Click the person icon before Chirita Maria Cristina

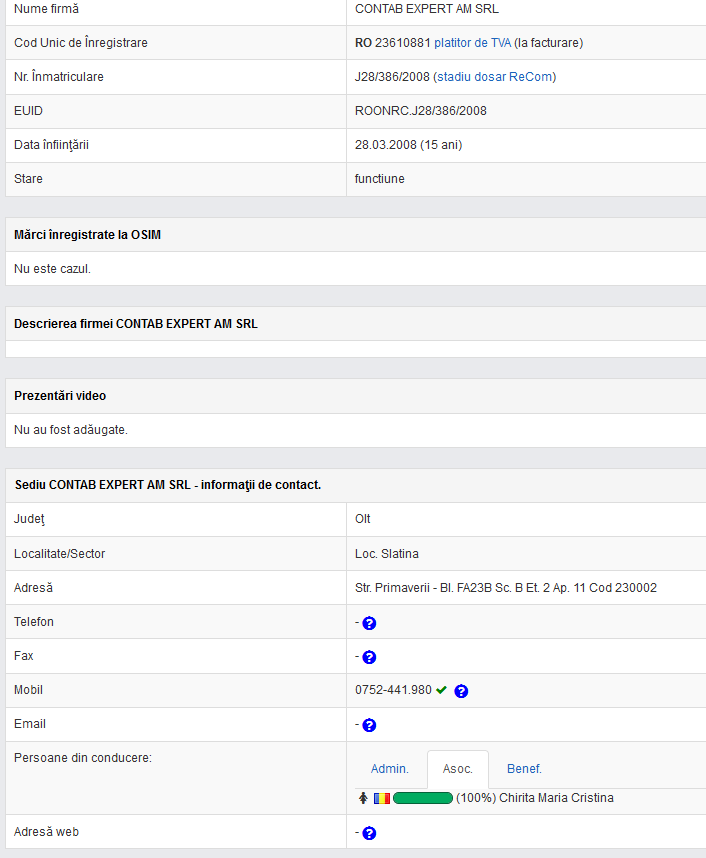pyautogui.click(x=363, y=798)
